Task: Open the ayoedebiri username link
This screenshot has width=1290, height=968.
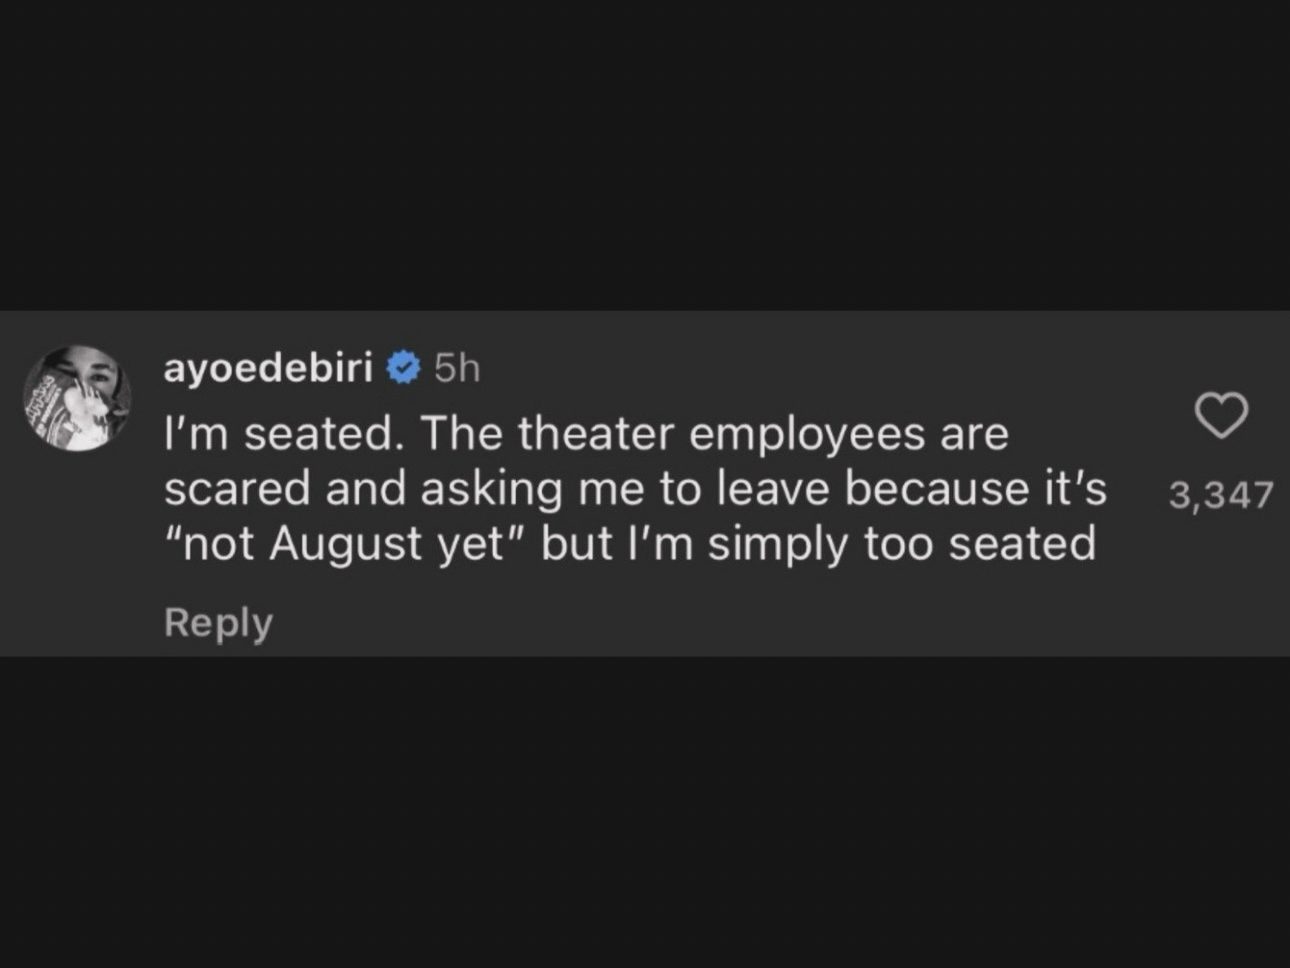Action: (x=268, y=368)
